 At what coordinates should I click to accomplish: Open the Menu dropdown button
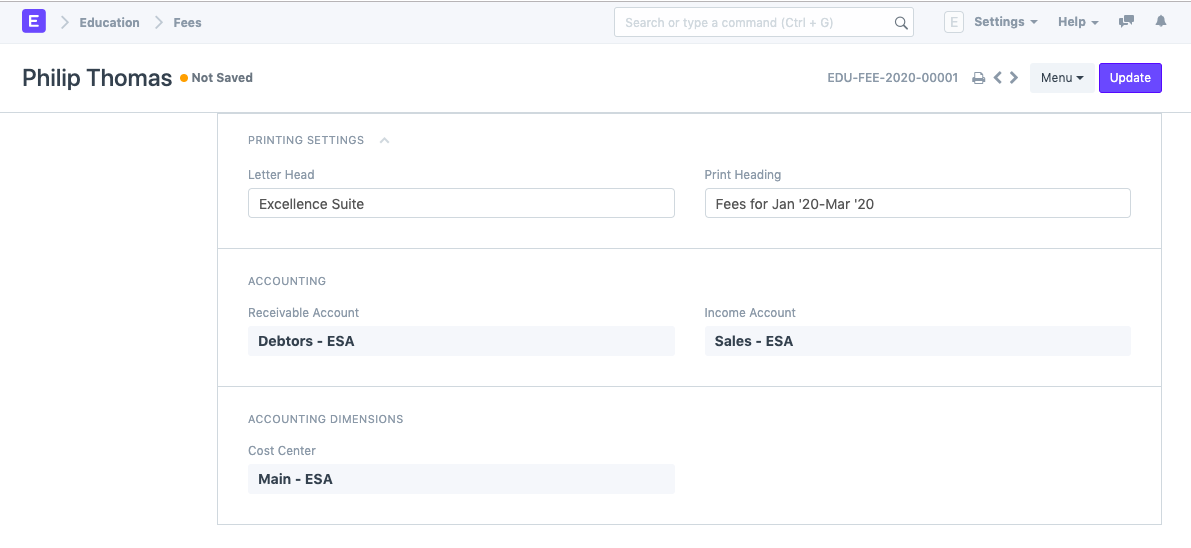(x=1062, y=78)
